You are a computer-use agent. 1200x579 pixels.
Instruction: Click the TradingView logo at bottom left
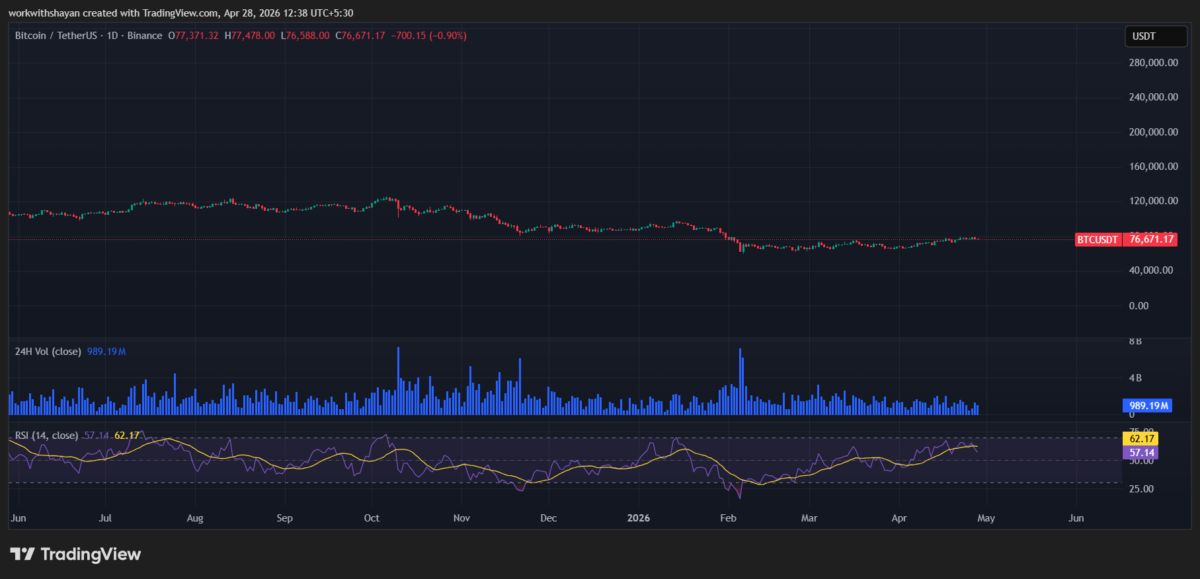coord(75,554)
